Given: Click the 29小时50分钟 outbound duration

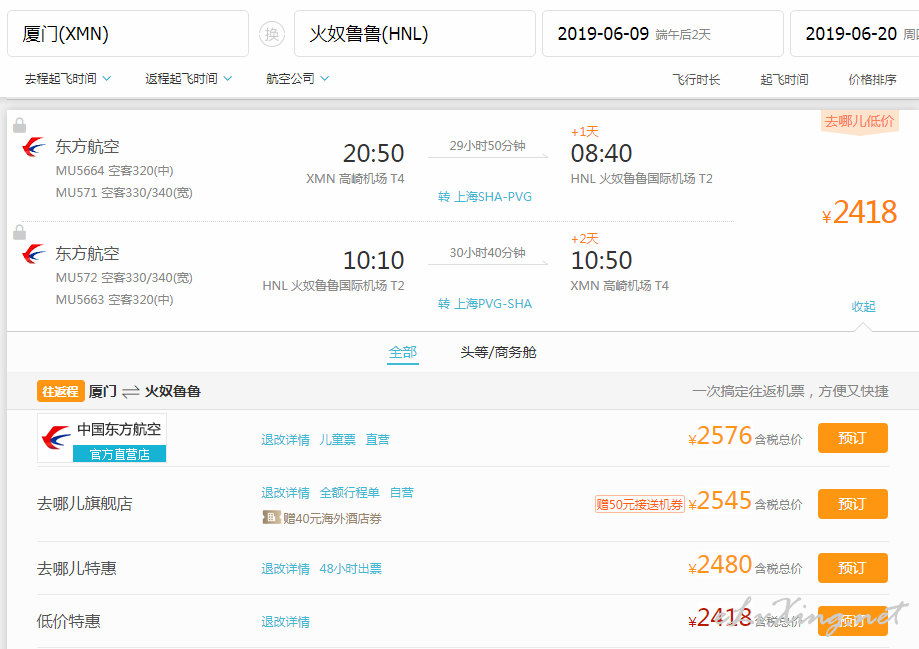Looking at the screenshot, I should point(488,146).
